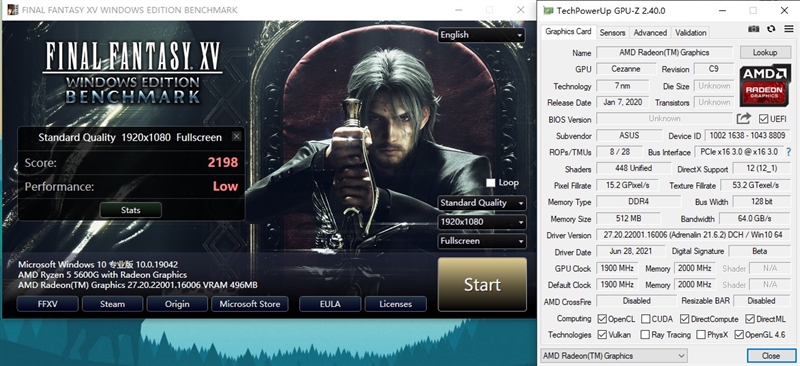
Task: Click the GPU-Z screenshot camera icon
Action: [754, 29]
